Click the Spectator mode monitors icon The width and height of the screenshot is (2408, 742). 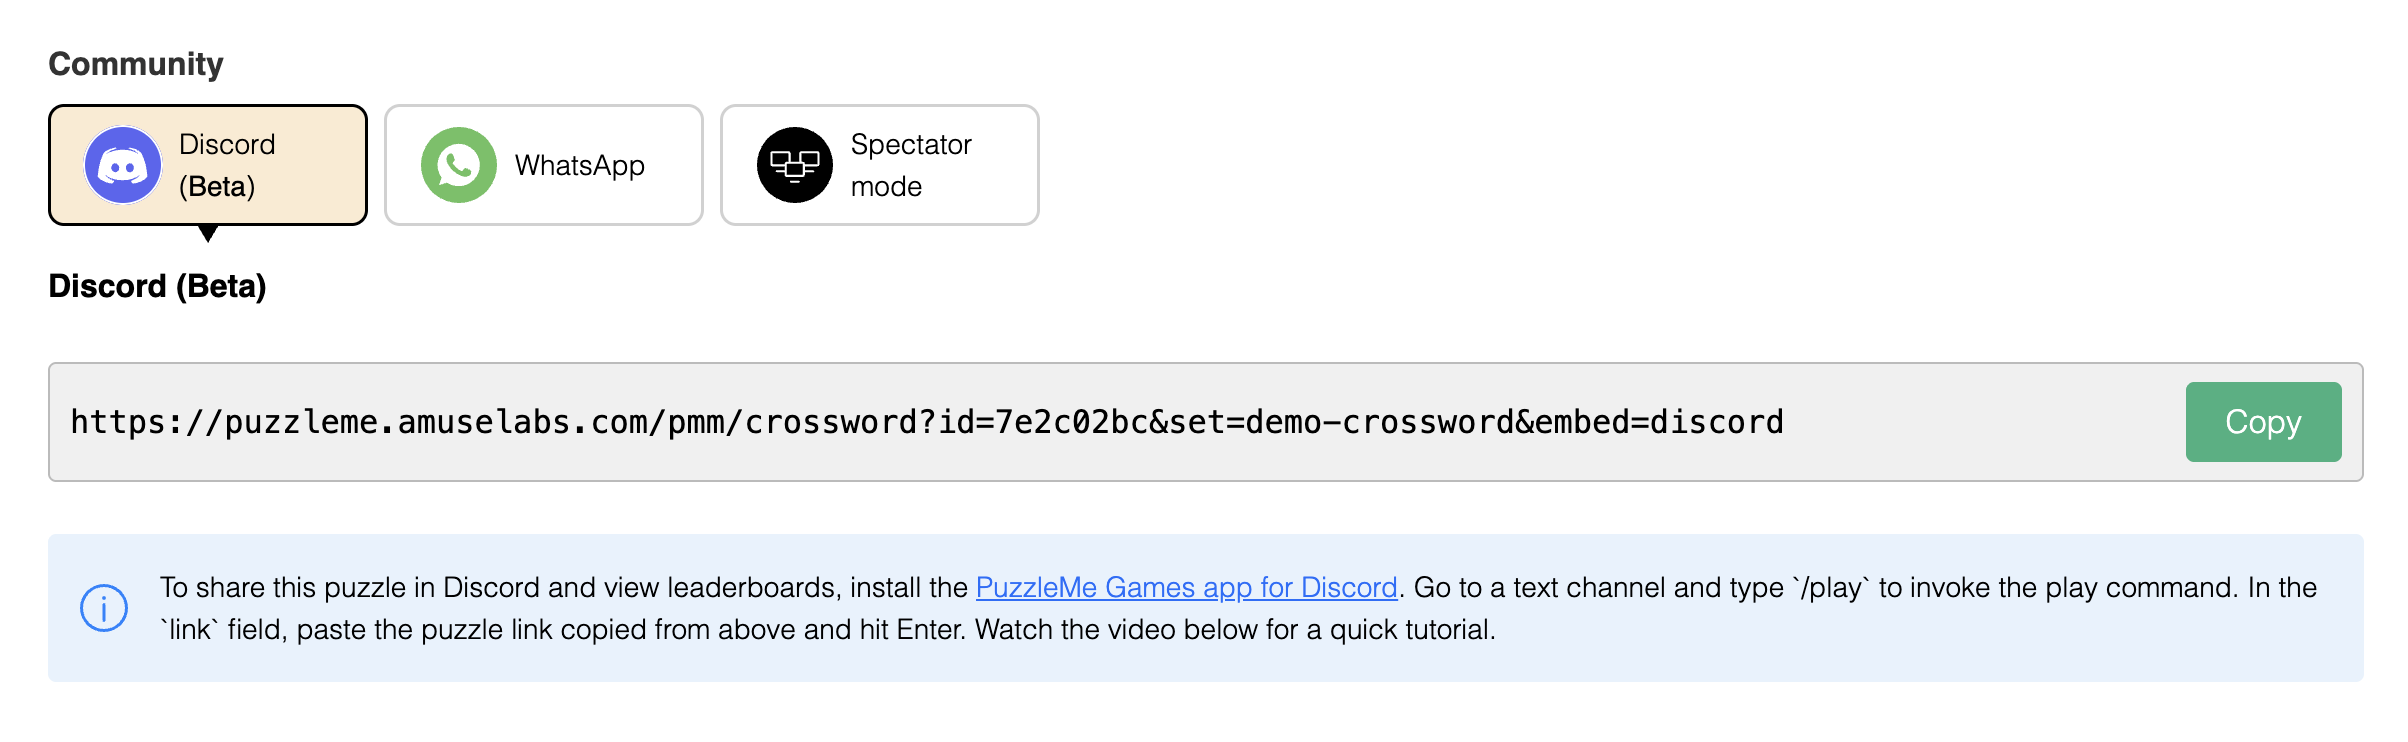[x=795, y=165]
